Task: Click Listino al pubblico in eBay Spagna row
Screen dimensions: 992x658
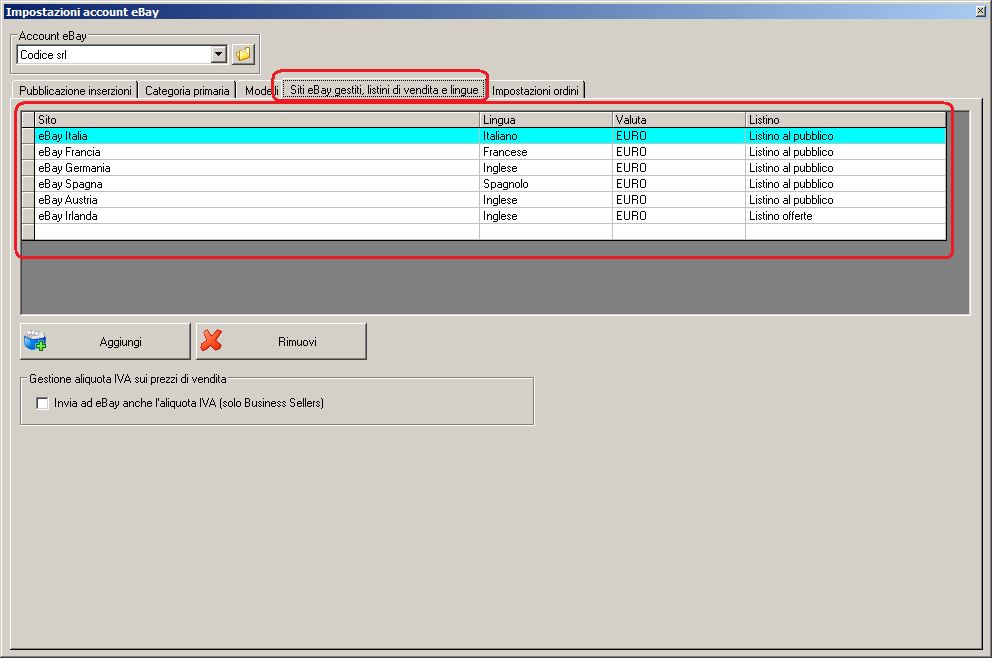Action: pyautogui.click(x=846, y=183)
